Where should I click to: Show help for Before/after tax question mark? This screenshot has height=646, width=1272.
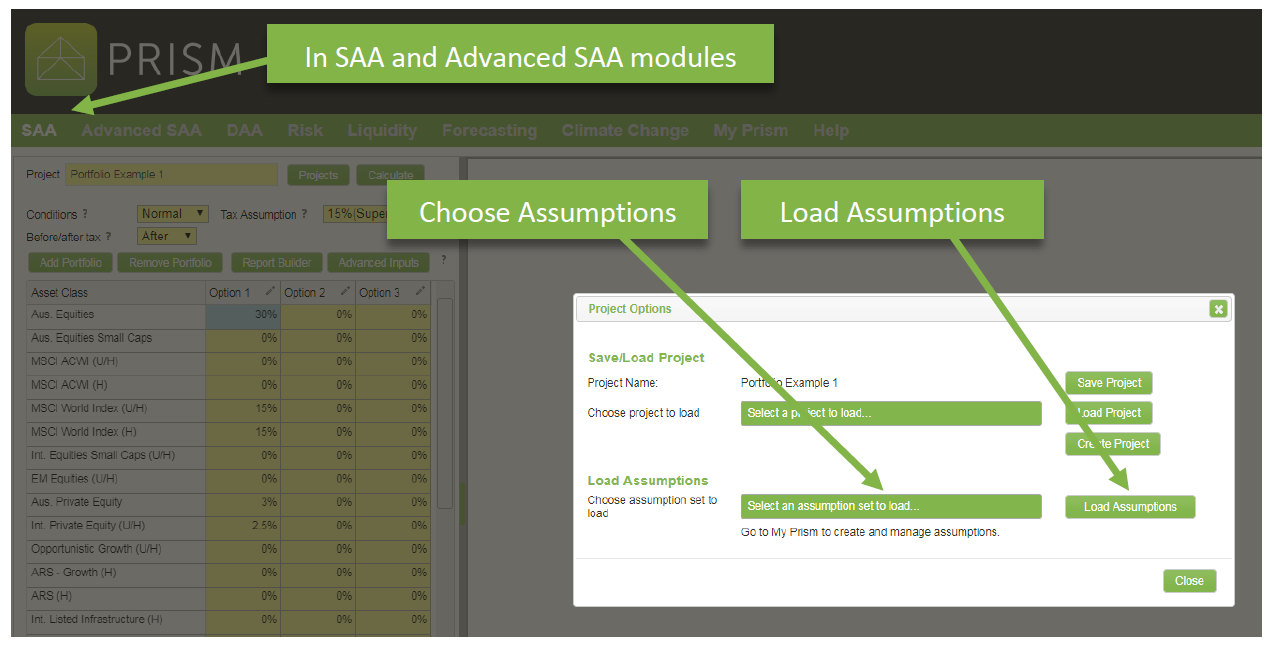click(108, 237)
